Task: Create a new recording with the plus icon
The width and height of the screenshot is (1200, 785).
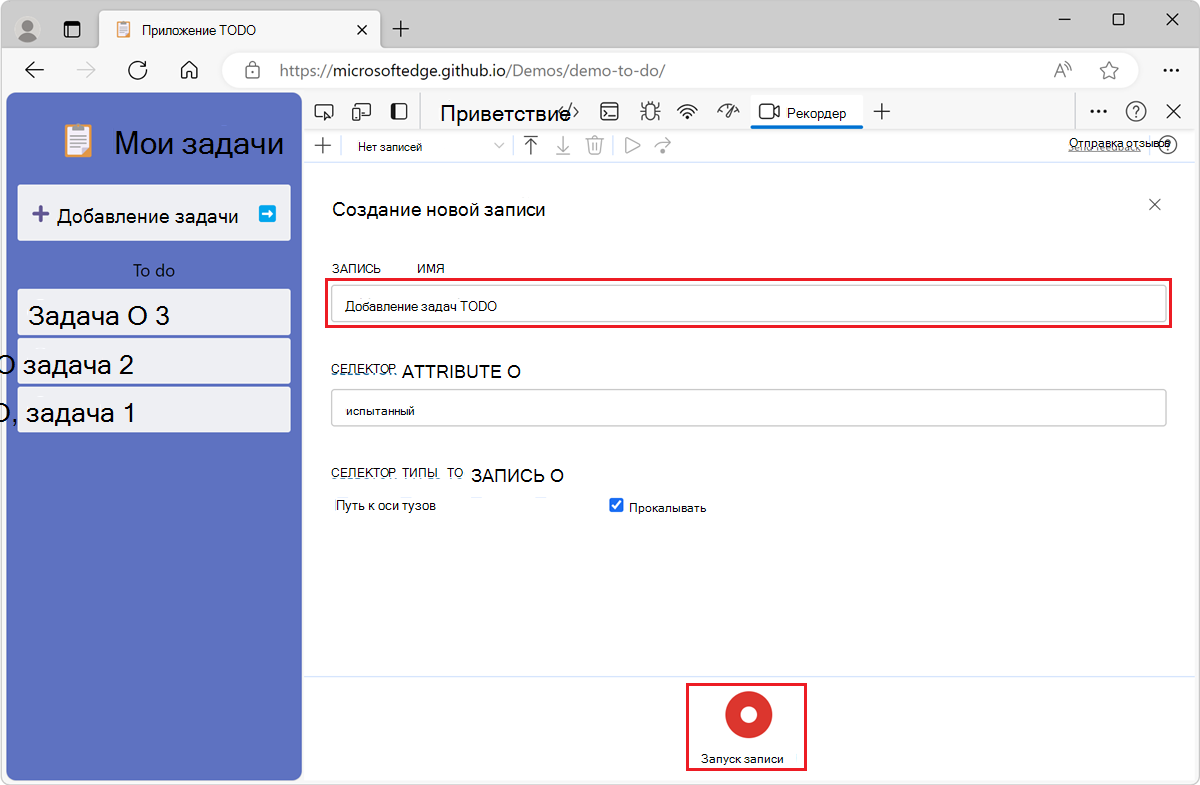Action: [322, 145]
